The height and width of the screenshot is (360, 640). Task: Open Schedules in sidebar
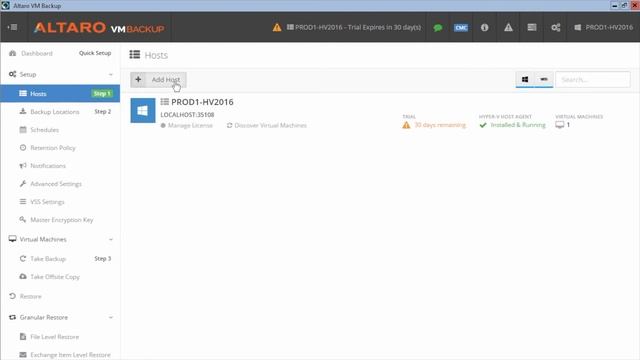click(44, 130)
